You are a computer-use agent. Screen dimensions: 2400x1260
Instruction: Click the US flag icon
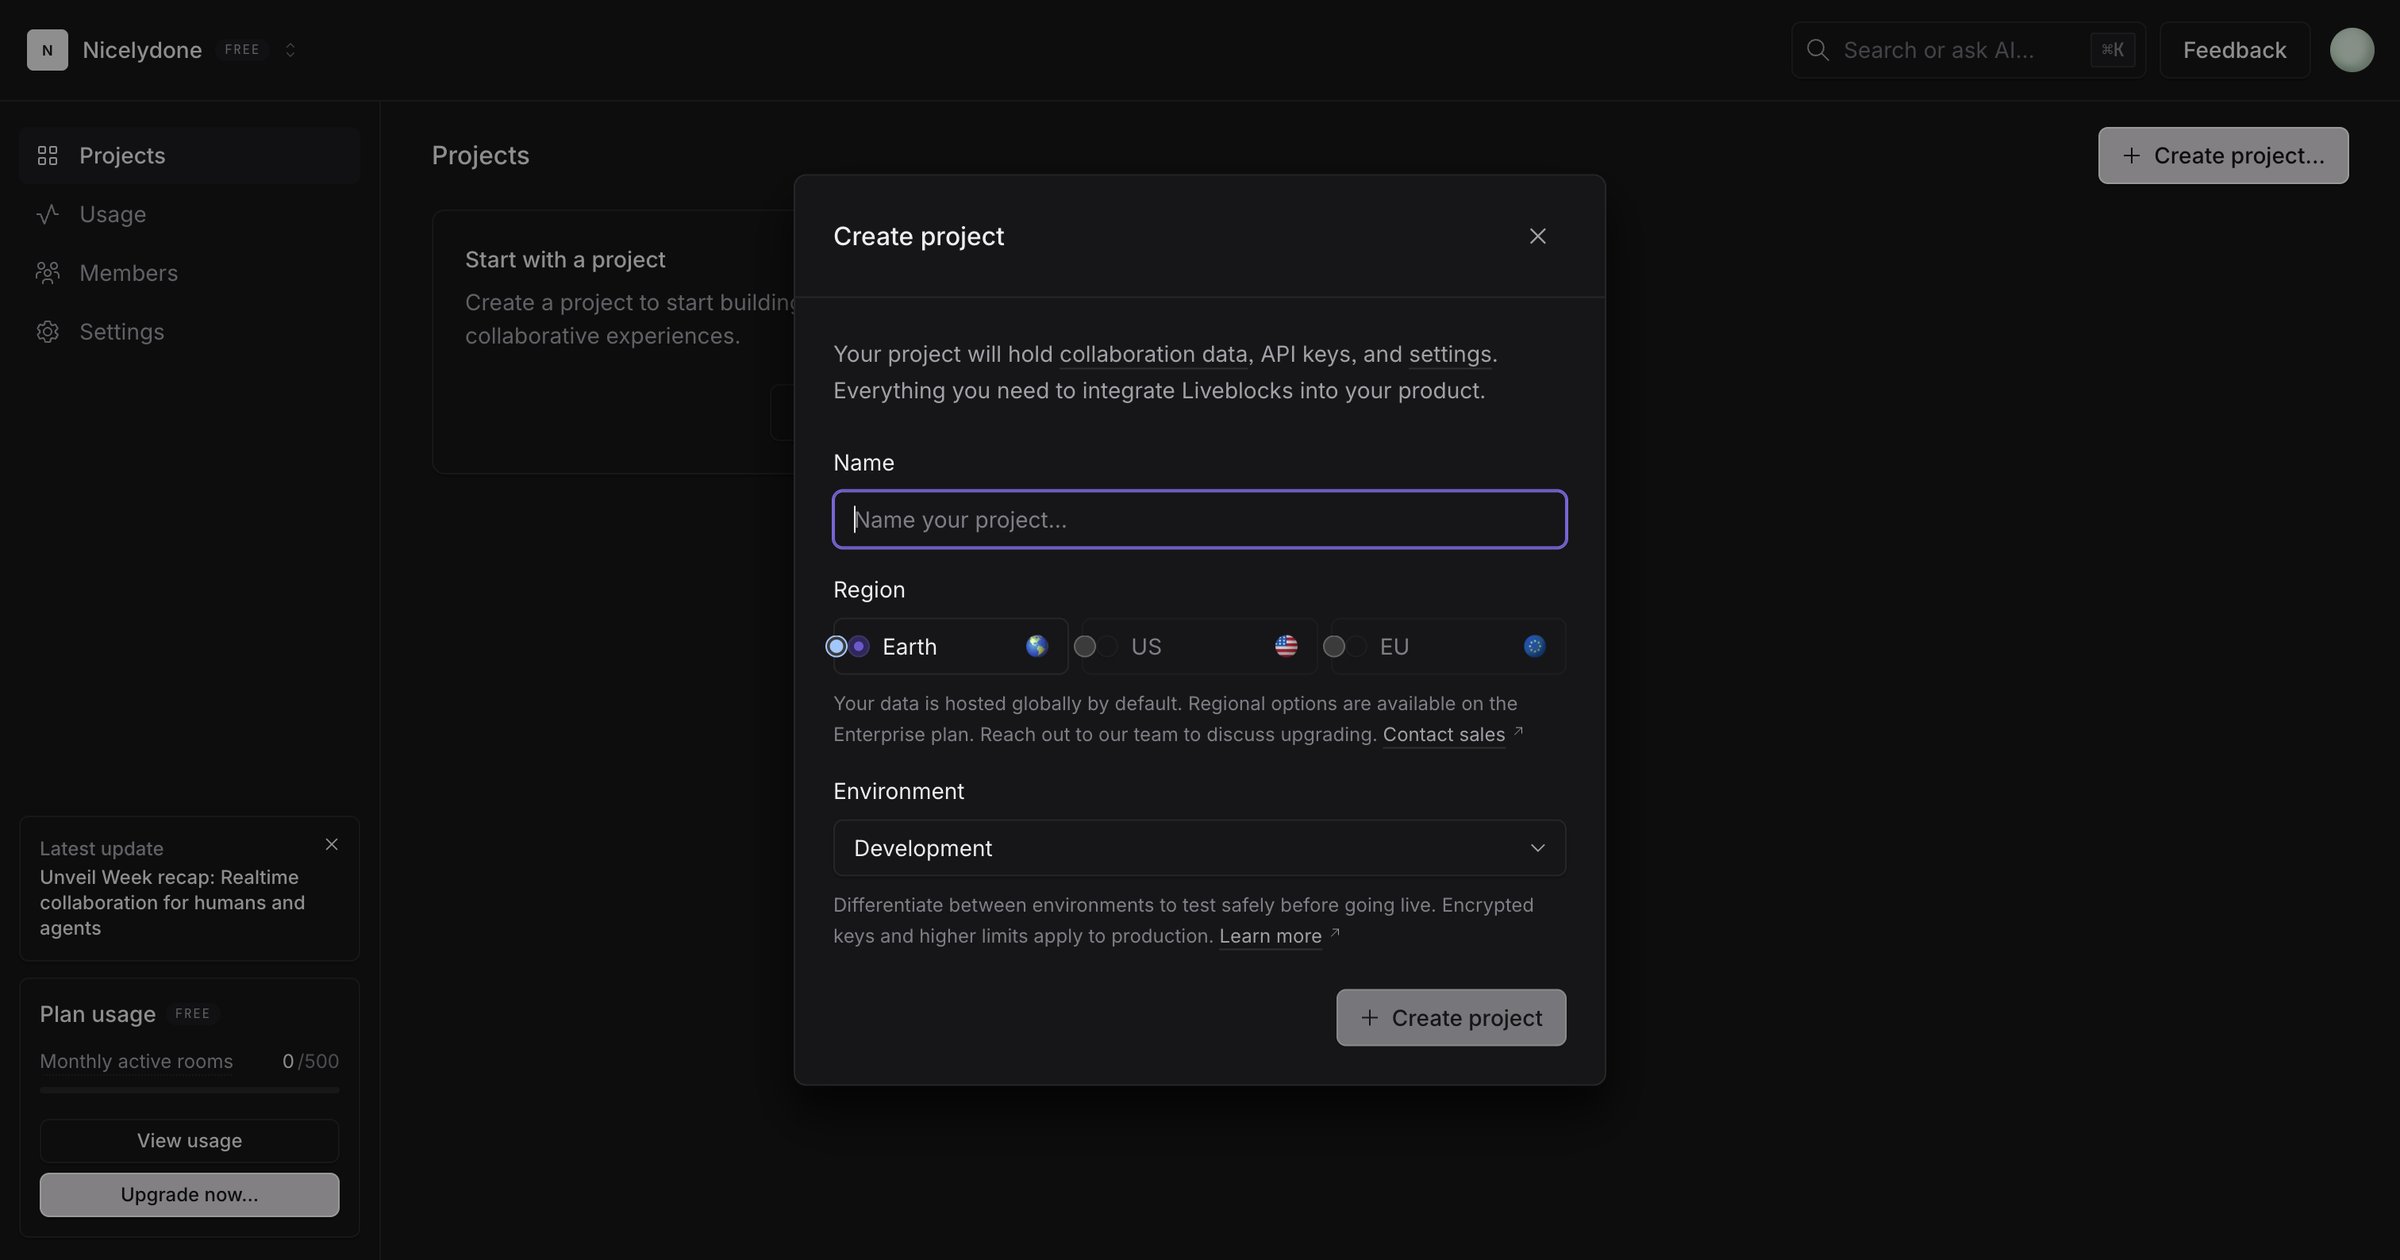point(1286,646)
